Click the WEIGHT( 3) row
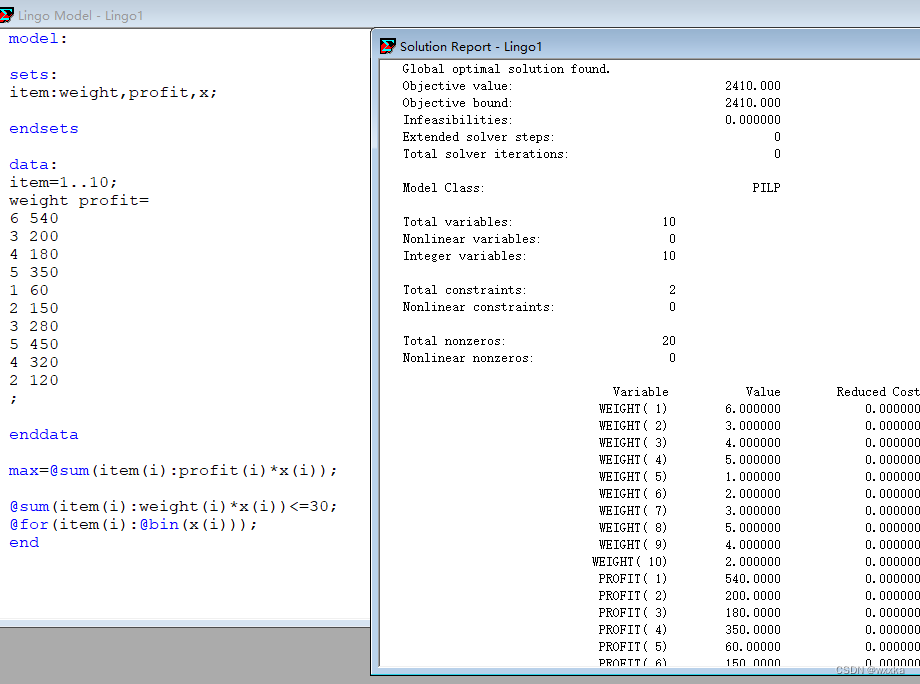Viewport: 920px width, 684px height. click(x=759, y=443)
